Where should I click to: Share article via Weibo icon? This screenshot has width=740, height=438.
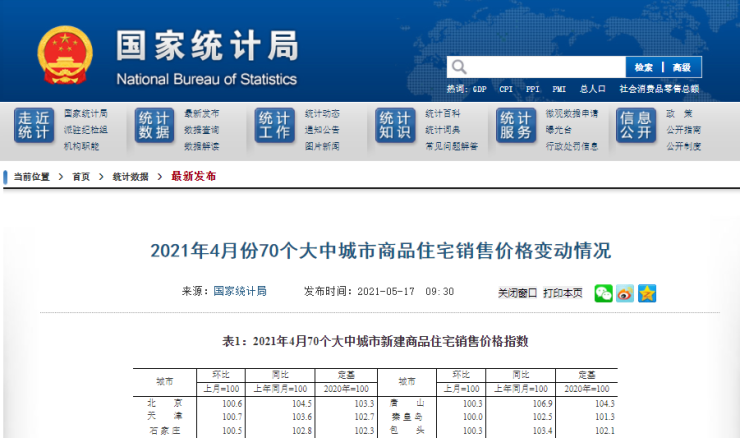(x=625, y=293)
